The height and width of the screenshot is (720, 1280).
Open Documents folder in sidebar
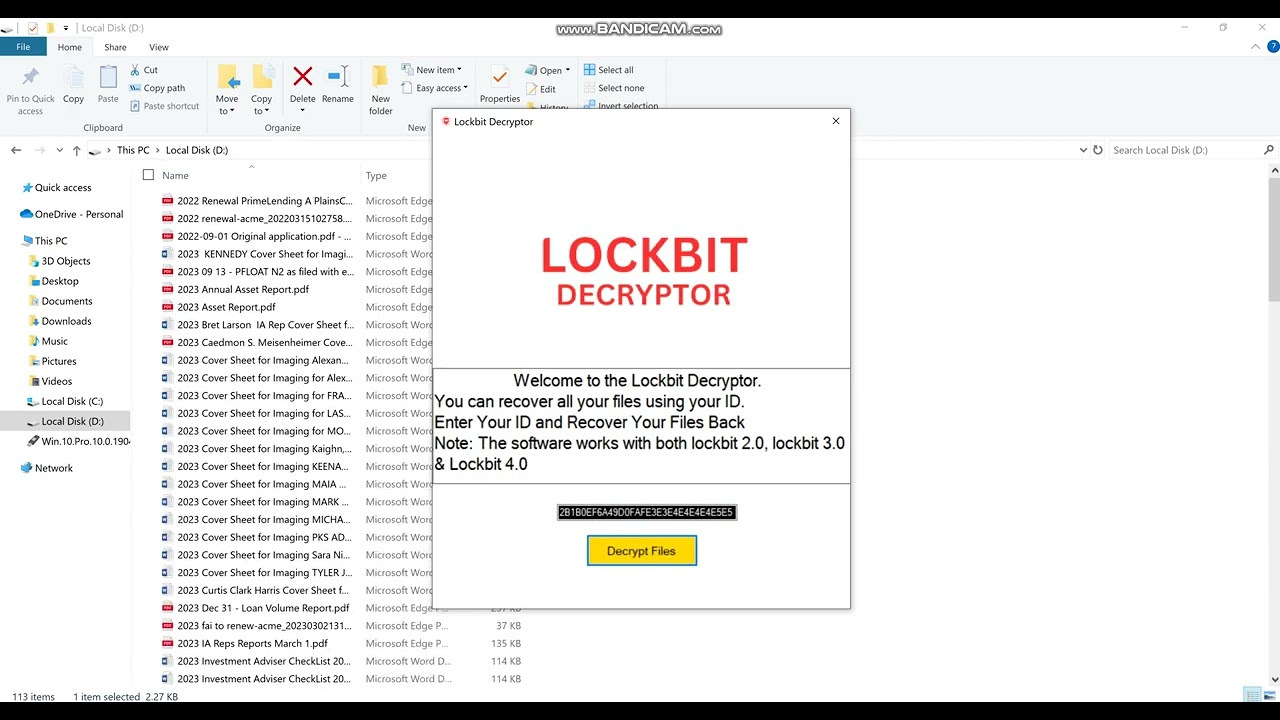67,301
